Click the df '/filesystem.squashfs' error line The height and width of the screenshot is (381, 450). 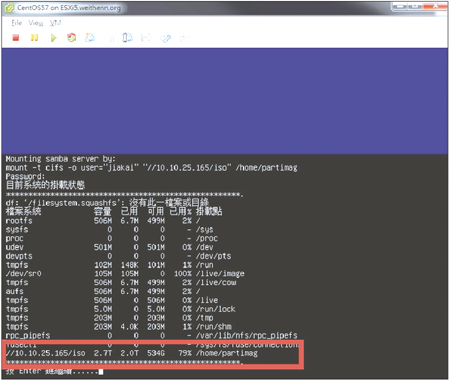pyautogui.click(x=107, y=202)
